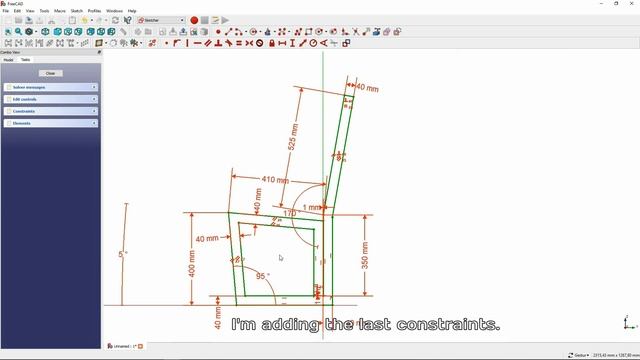640x360 pixels.
Task: Apply Angle constraint
Action: click(x=324, y=43)
